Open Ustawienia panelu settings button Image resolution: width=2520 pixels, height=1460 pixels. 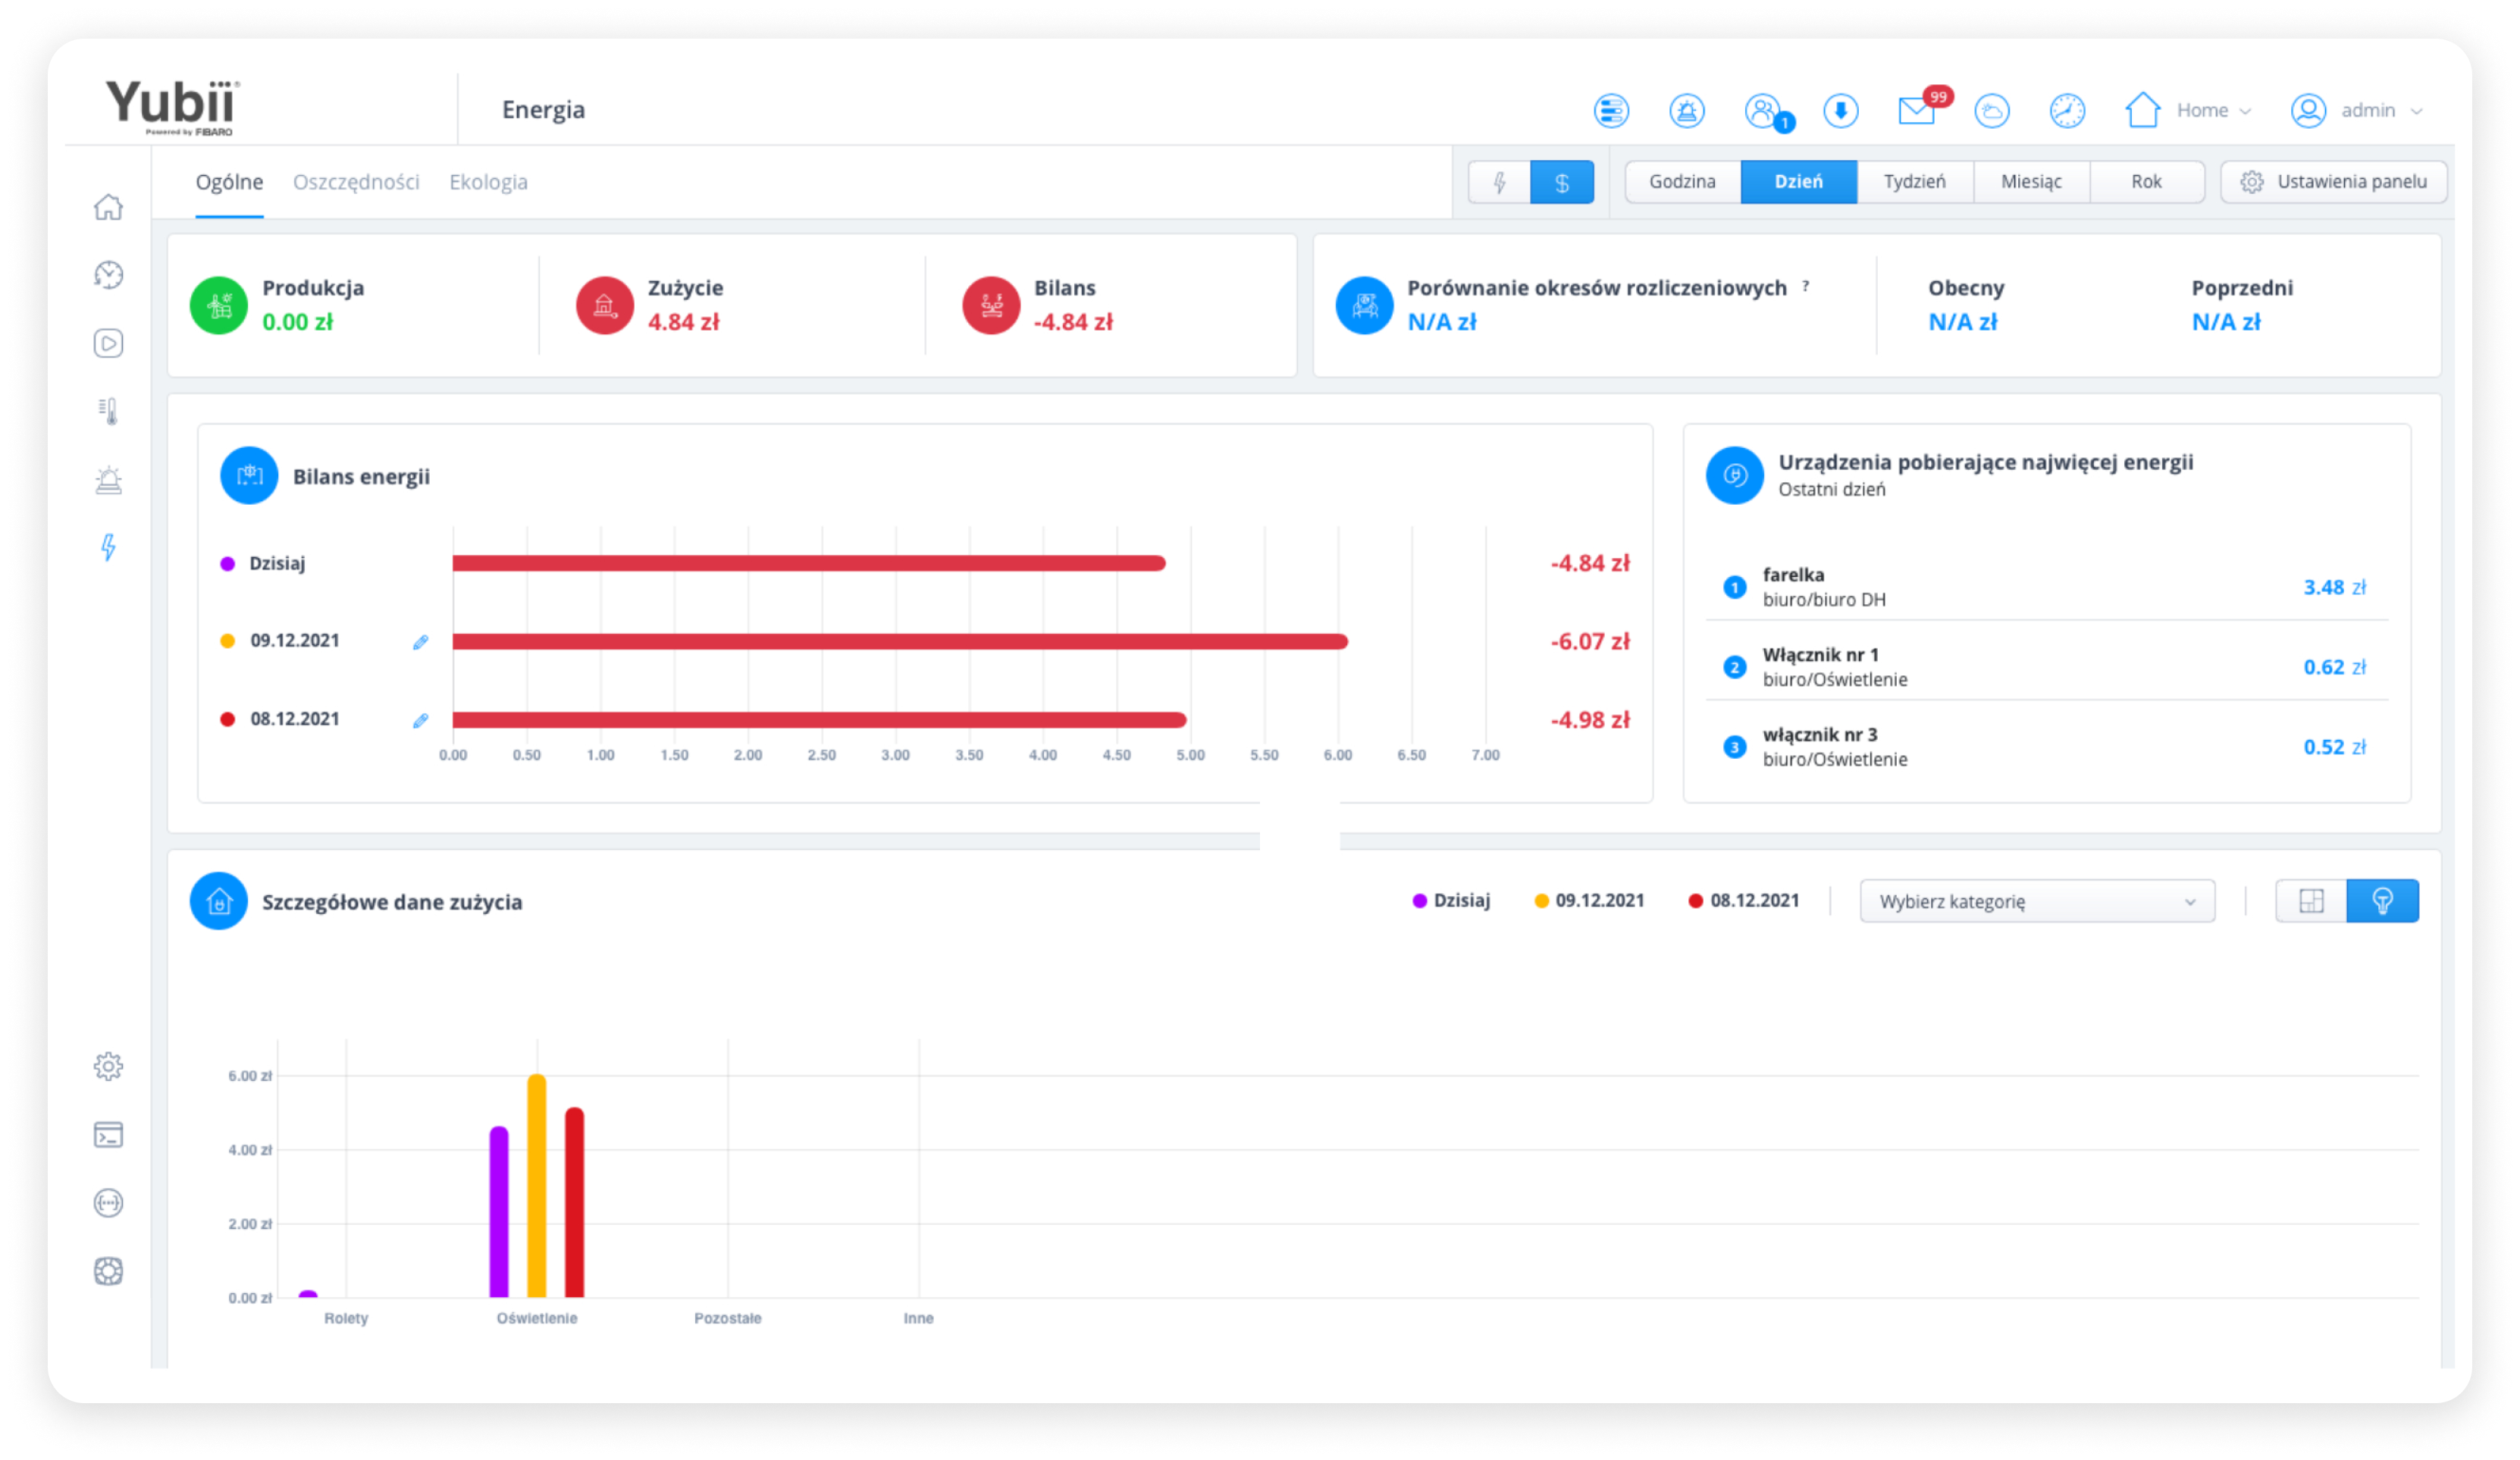coord(2334,182)
